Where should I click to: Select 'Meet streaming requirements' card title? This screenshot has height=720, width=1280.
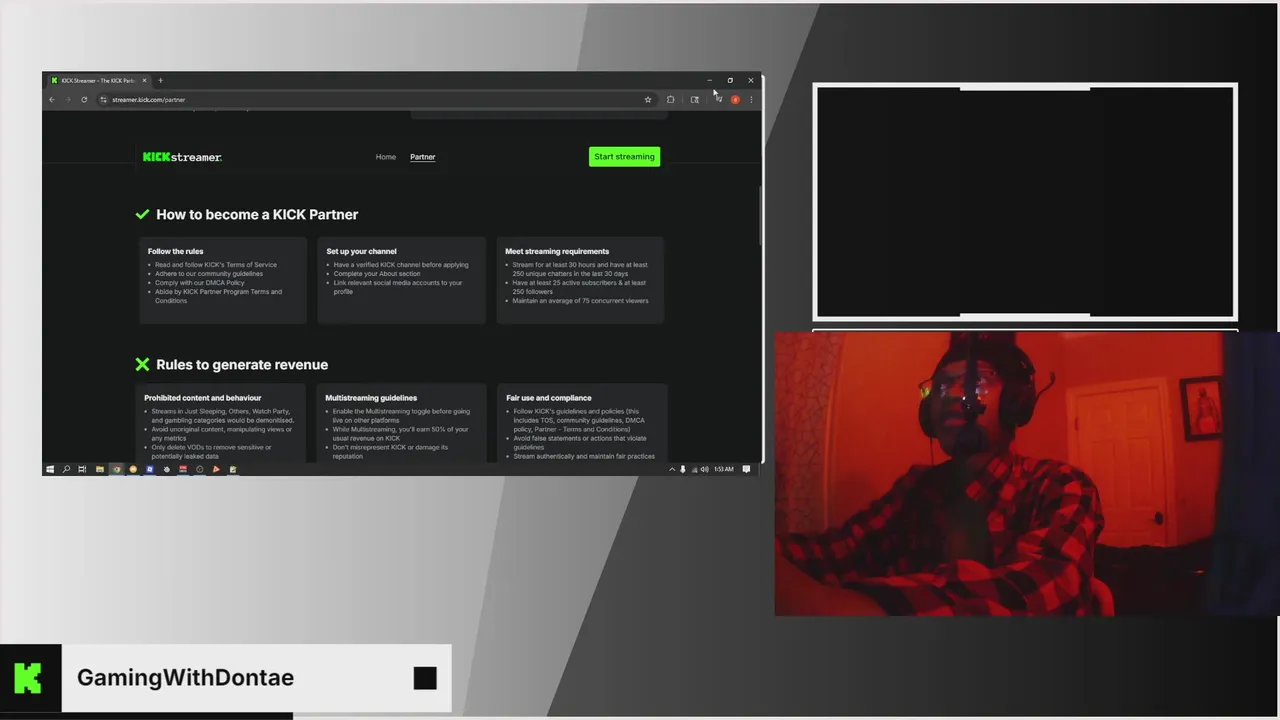(x=557, y=251)
